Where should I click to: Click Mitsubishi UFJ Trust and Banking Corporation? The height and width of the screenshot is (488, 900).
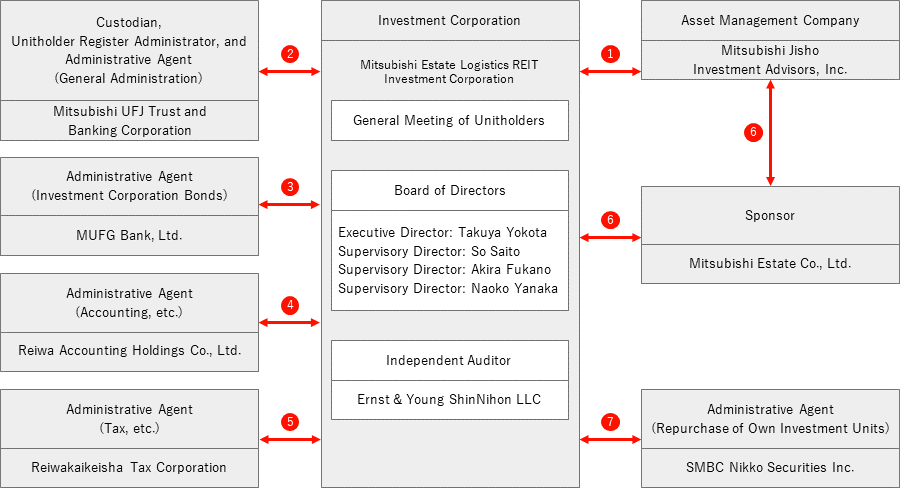click(x=129, y=121)
